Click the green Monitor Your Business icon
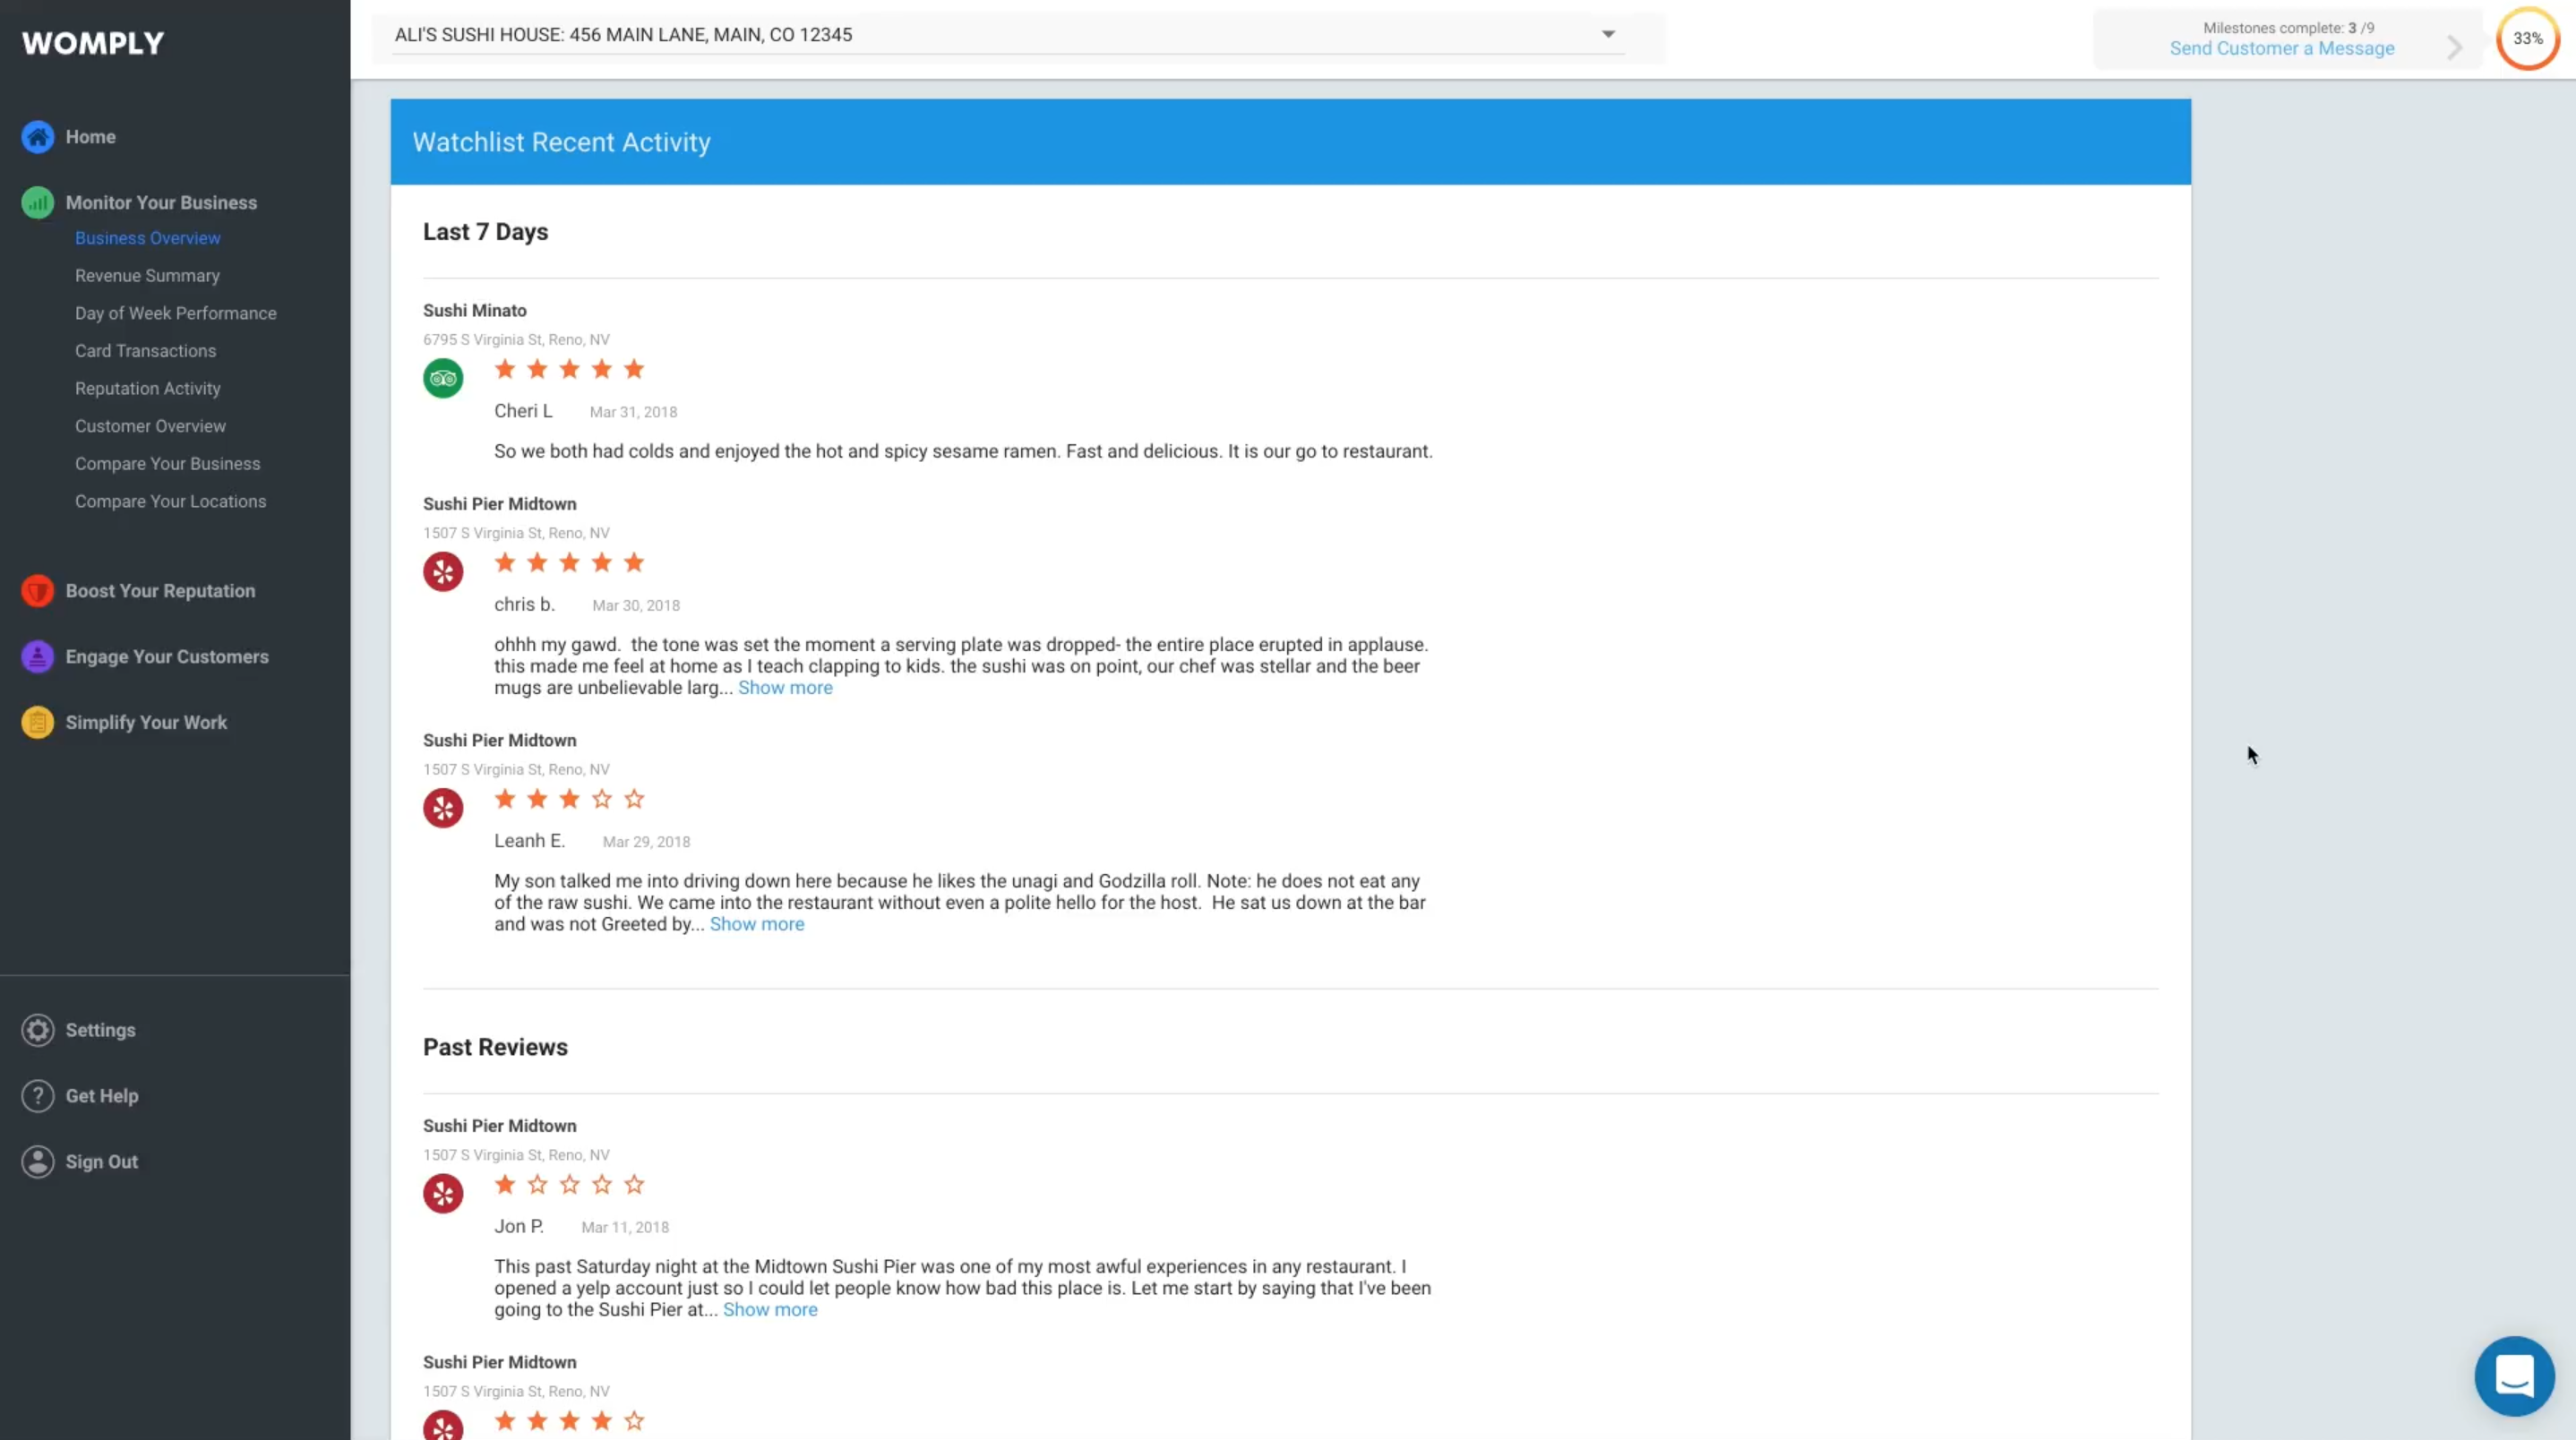Viewport: 2576px width, 1440px height. [38, 203]
